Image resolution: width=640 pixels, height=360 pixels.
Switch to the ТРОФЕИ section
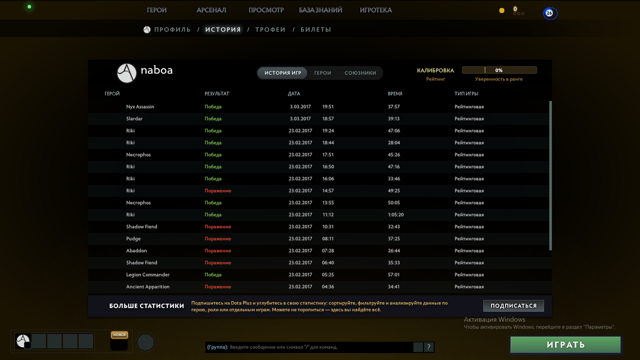(270, 29)
